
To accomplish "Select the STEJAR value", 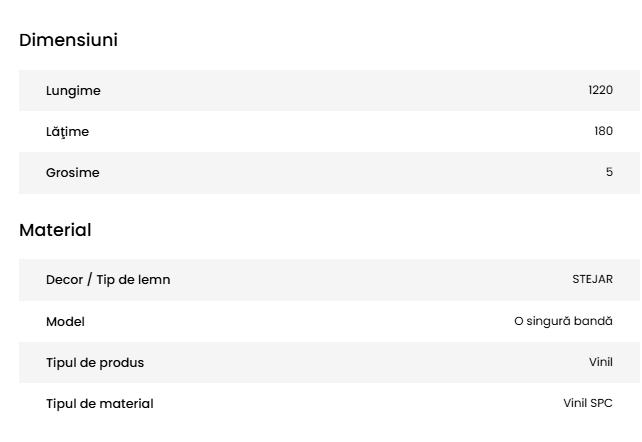I will (x=592, y=280).
